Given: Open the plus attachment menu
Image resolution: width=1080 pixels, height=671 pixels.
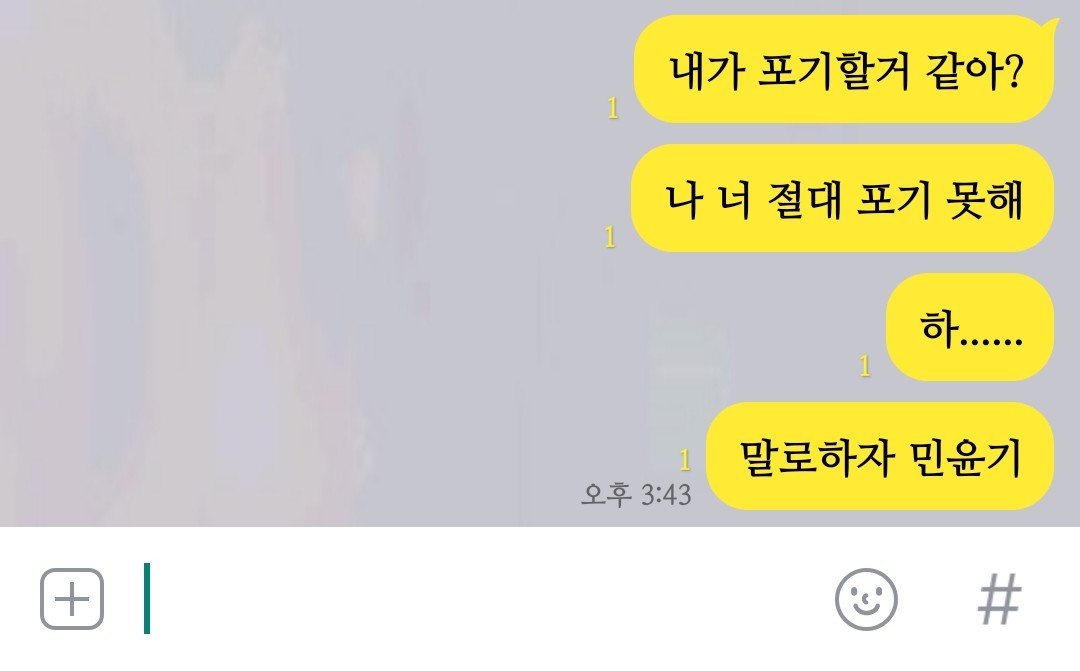Looking at the screenshot, I should (x=72, y=599).
